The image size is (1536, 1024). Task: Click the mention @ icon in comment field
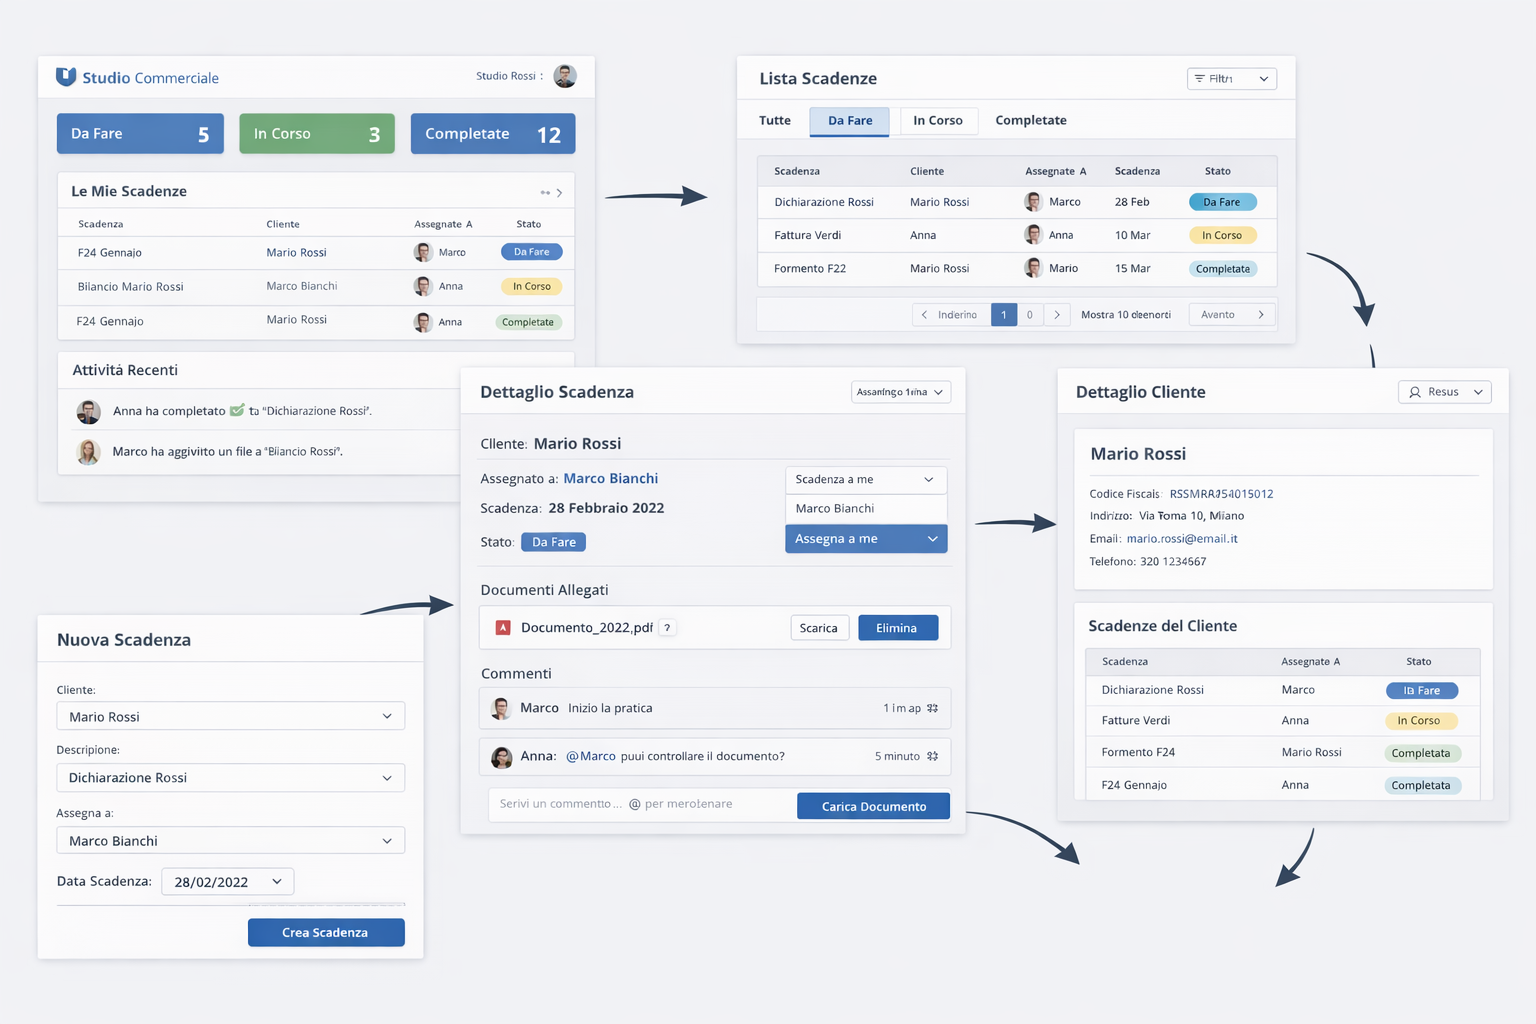(x=634, y=804)
